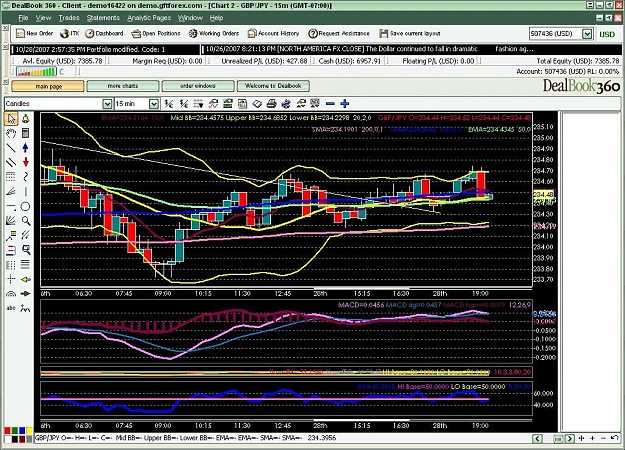Pick the yellow color swatch
The width and height of the screenshot is (625, 450).
(29, 431)
